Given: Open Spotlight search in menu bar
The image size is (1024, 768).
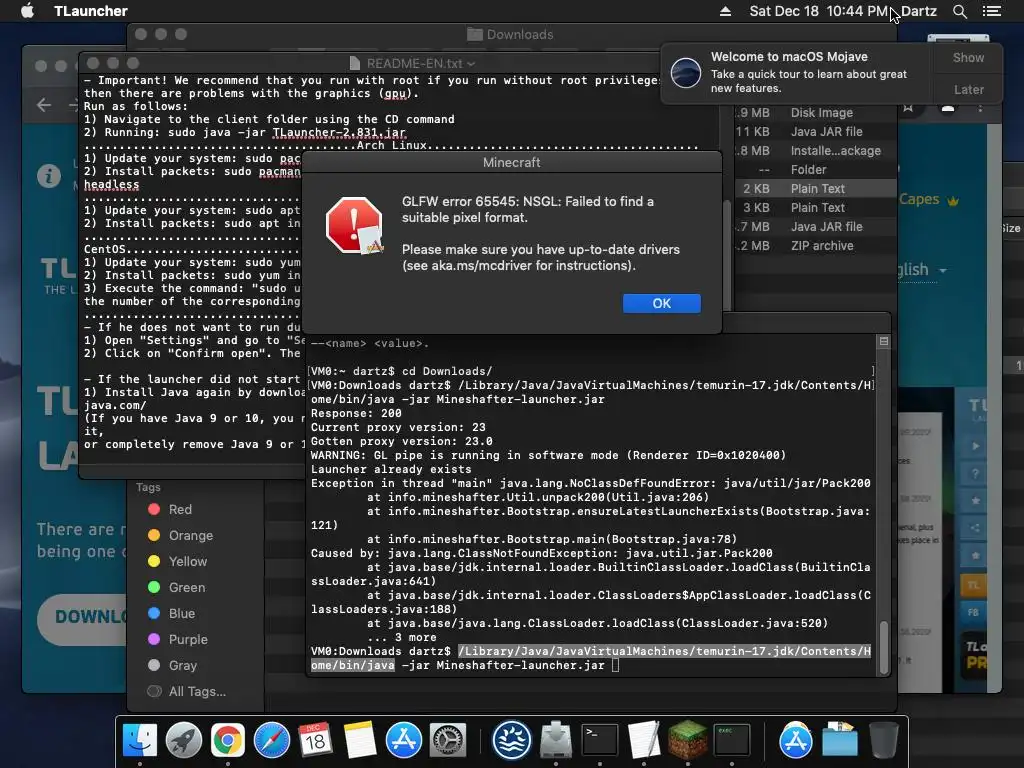Looking at the screenshot, I should (959, 11).
